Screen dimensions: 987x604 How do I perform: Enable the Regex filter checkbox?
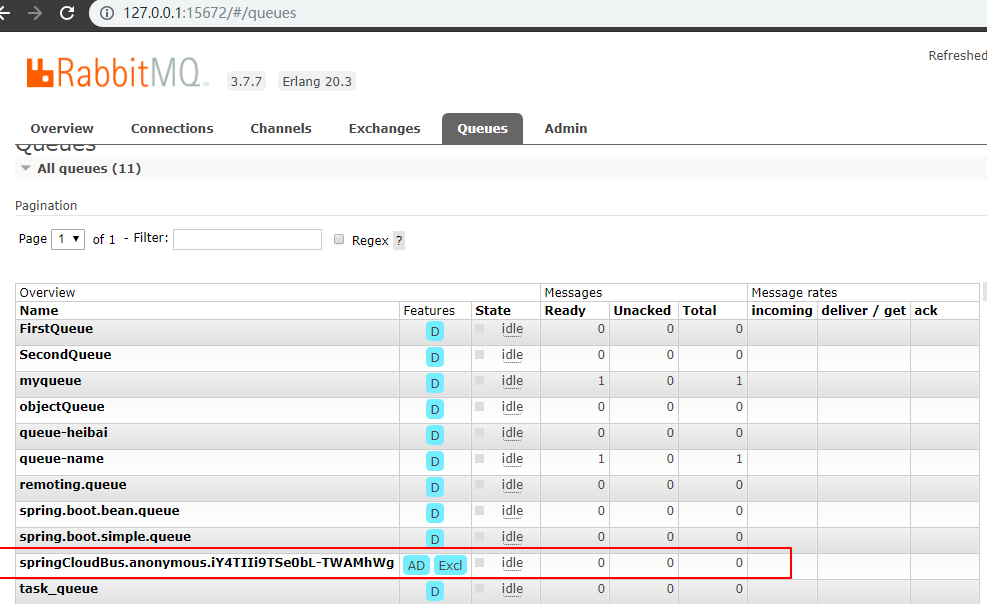point(340,240)
